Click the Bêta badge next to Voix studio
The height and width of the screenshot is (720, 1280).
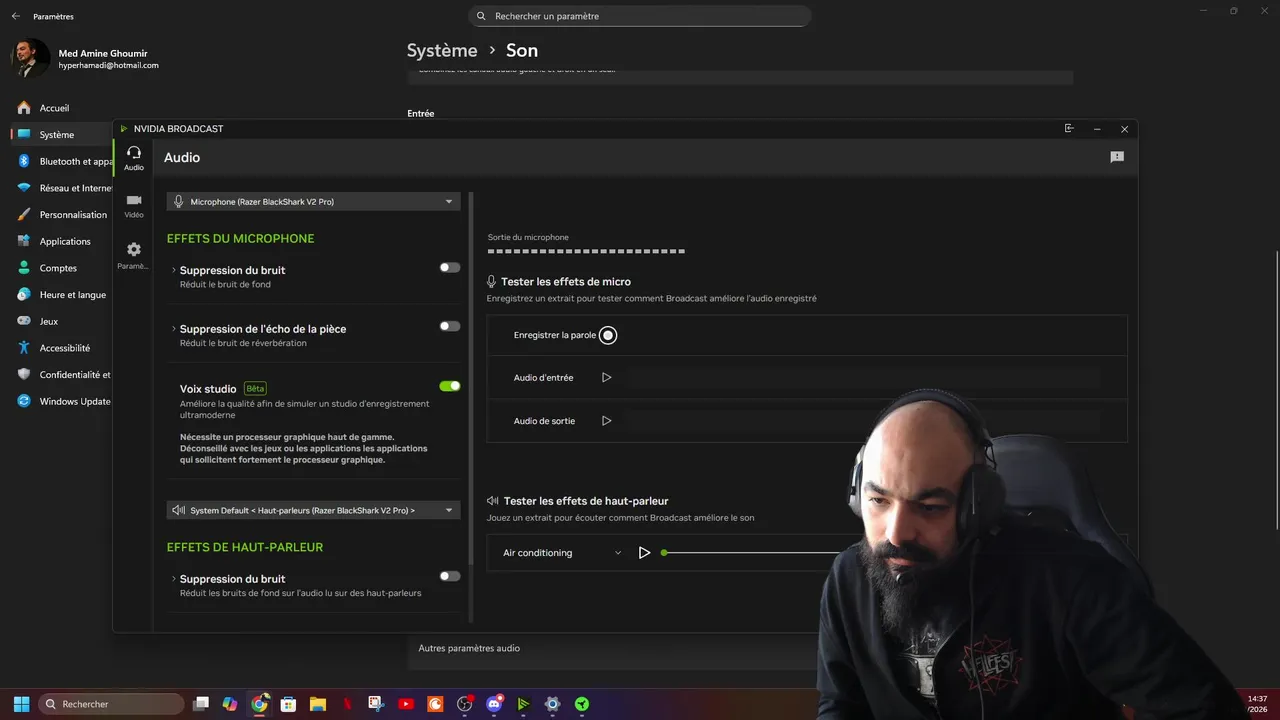pyautogui.click(x=255, y=388)
